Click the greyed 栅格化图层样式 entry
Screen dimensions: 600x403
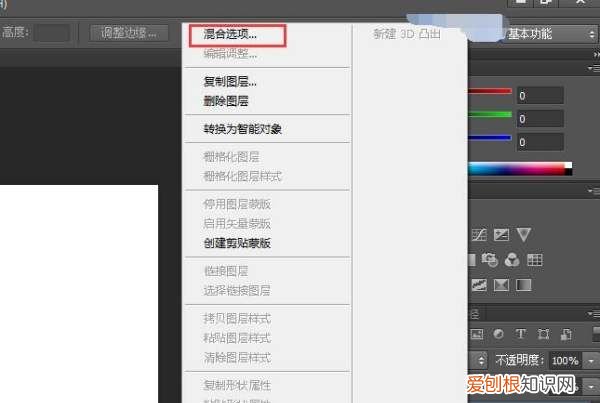coord(243,176)
